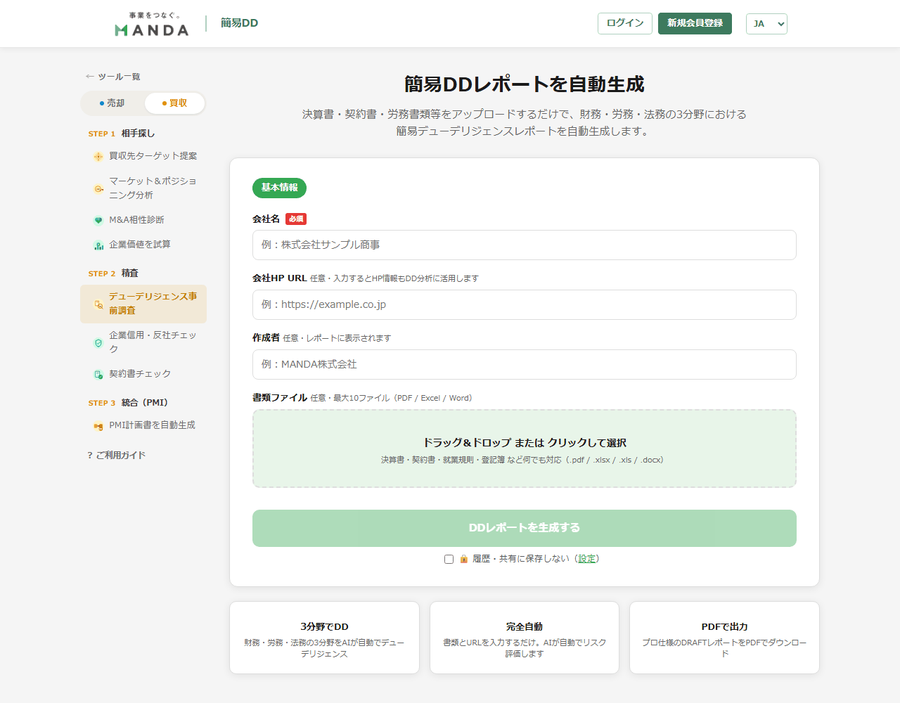Click the 買収先ターゲット提案 icon

[98, 157]
